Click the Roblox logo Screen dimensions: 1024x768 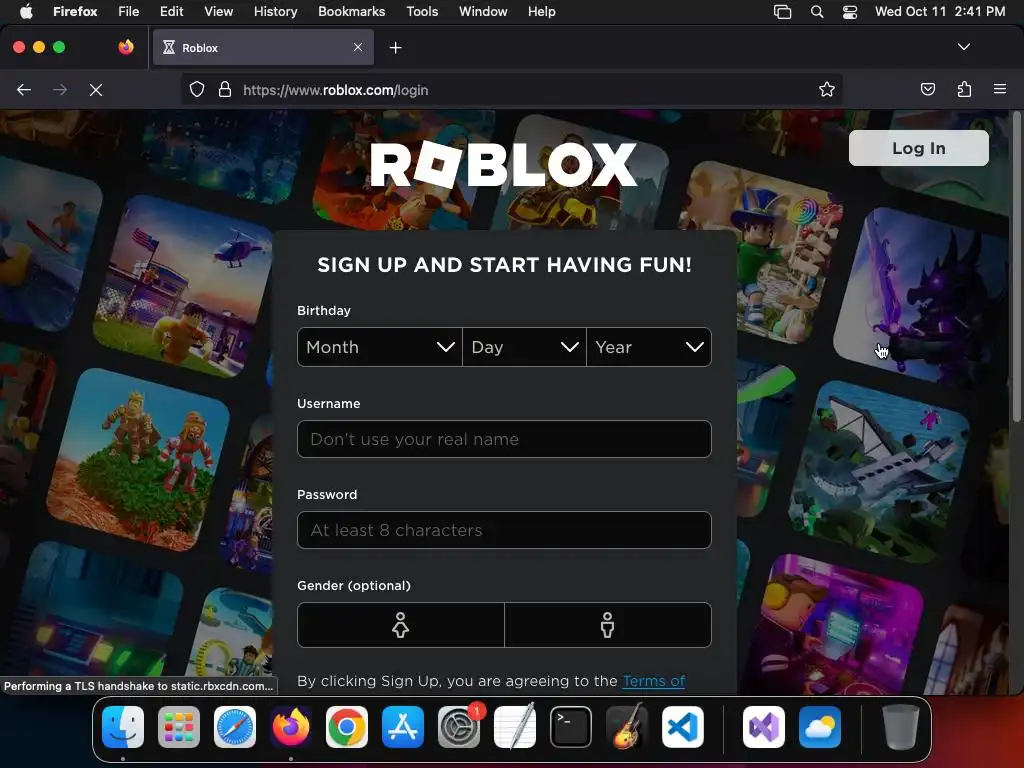(x=504, y=165)
